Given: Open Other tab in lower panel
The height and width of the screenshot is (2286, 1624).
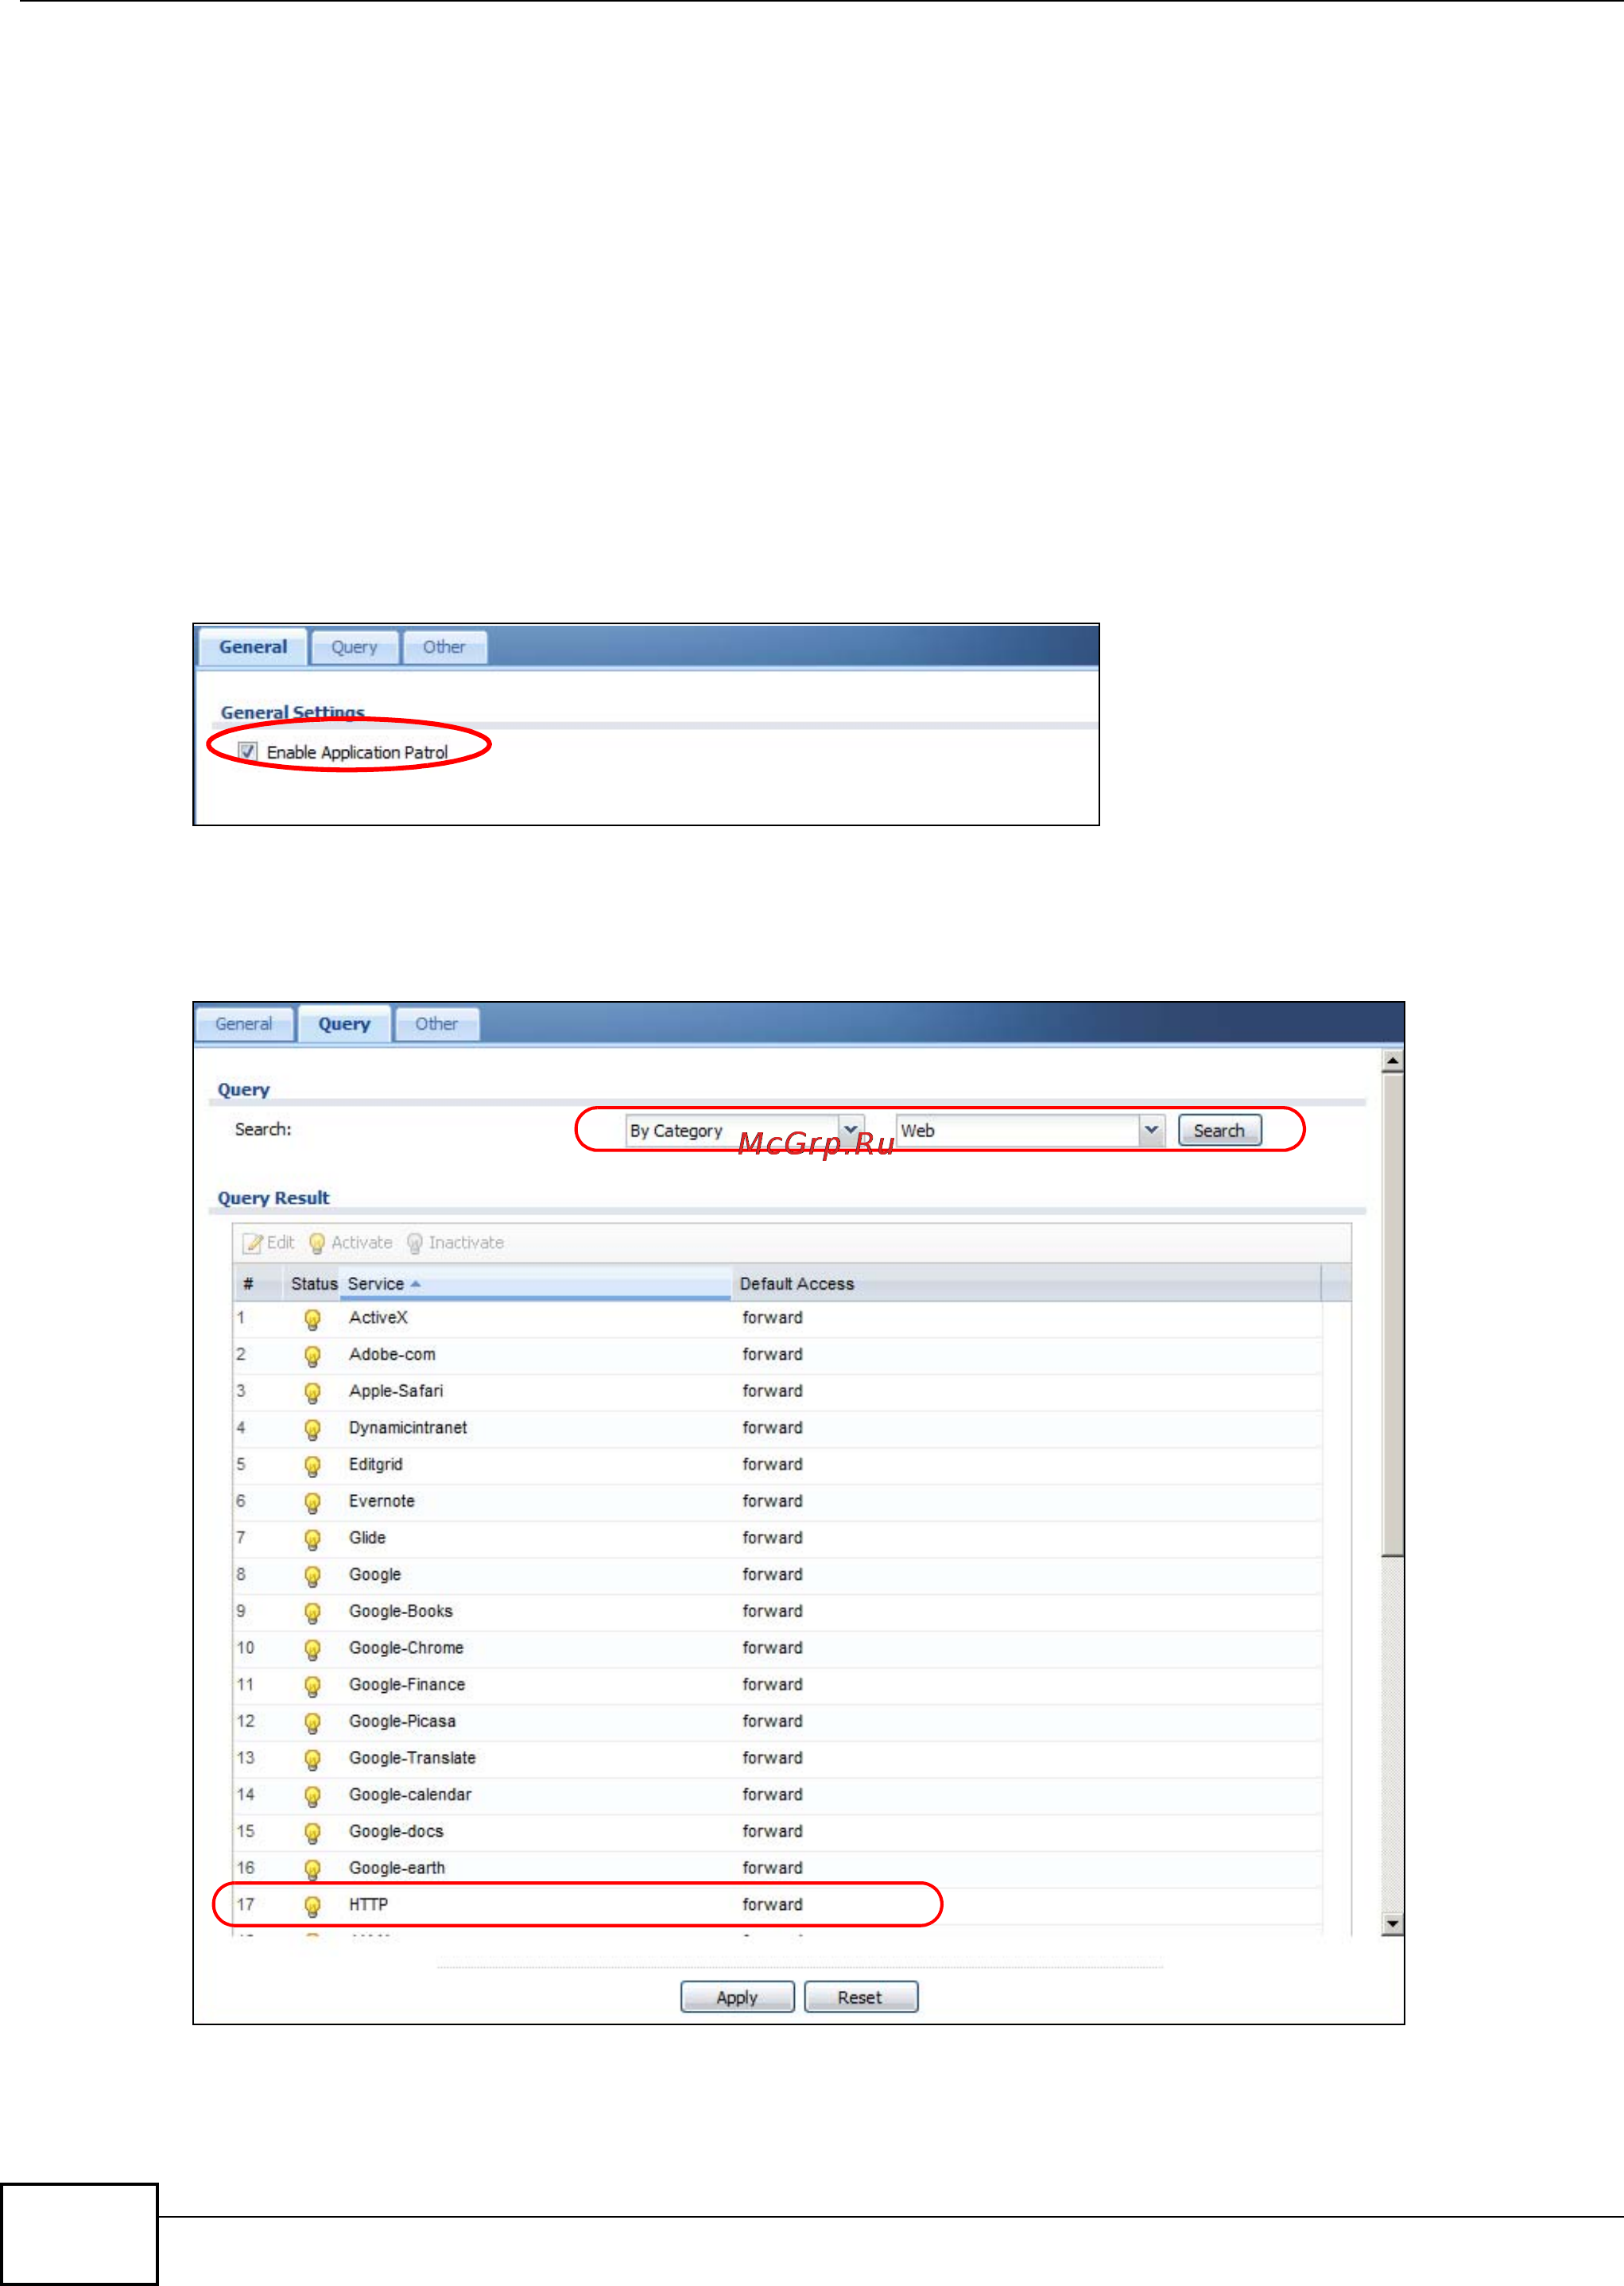Looking at the screenshot, I should pyautogui.click(x=436, y=1024).
